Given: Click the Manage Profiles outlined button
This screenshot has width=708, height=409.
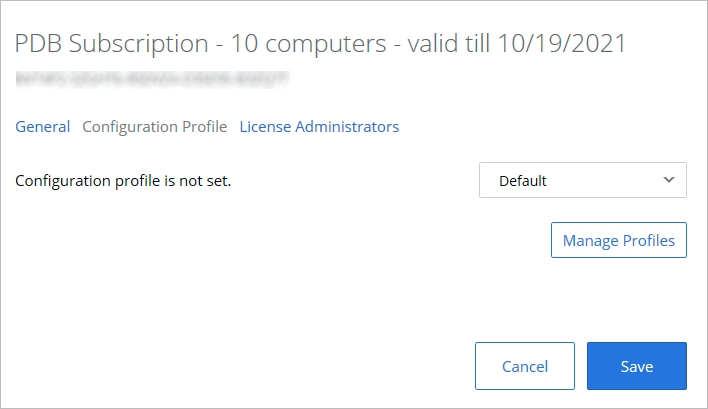Looking at the screenshot, I should click(618, 240).
